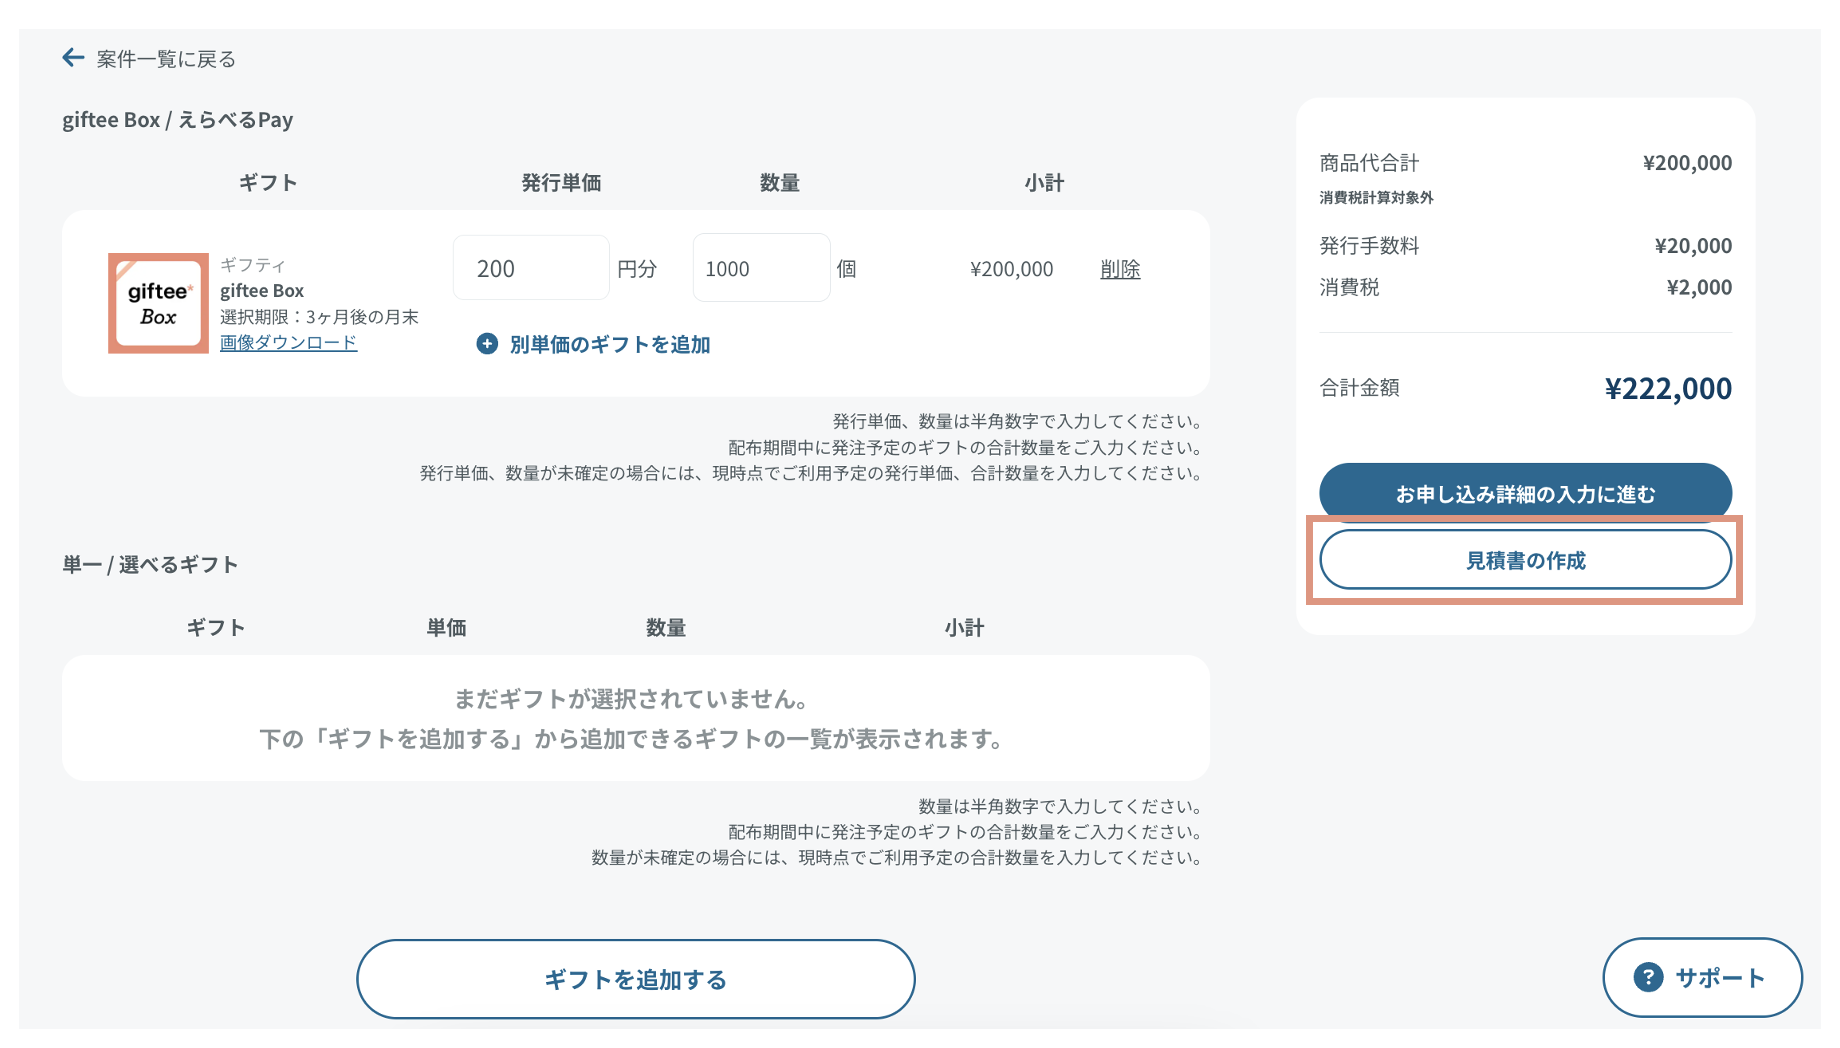The height and width of the screenshot is (1048, 1840).
Task: Click the 画像ダウンロード link
Action: pyautogui.click(x=288, y=343)
